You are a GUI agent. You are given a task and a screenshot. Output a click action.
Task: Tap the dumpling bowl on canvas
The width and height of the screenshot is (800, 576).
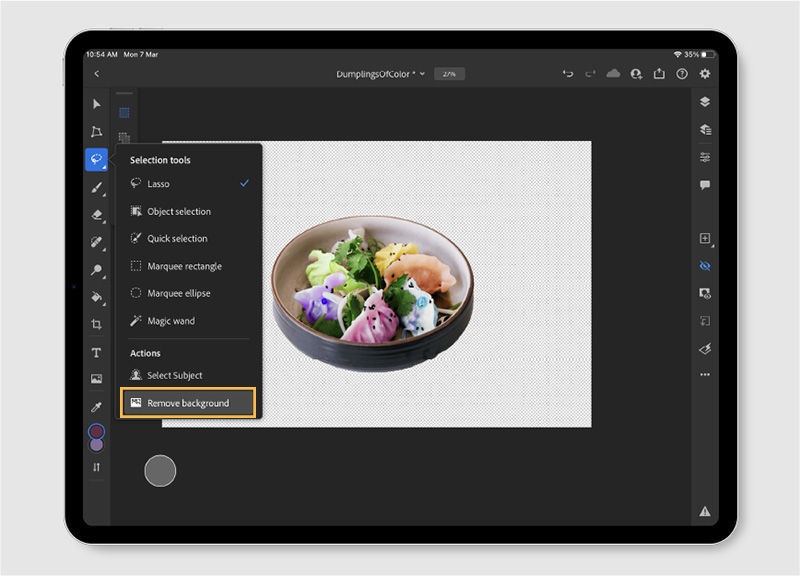pyautogui.click(x=372, y=293)
